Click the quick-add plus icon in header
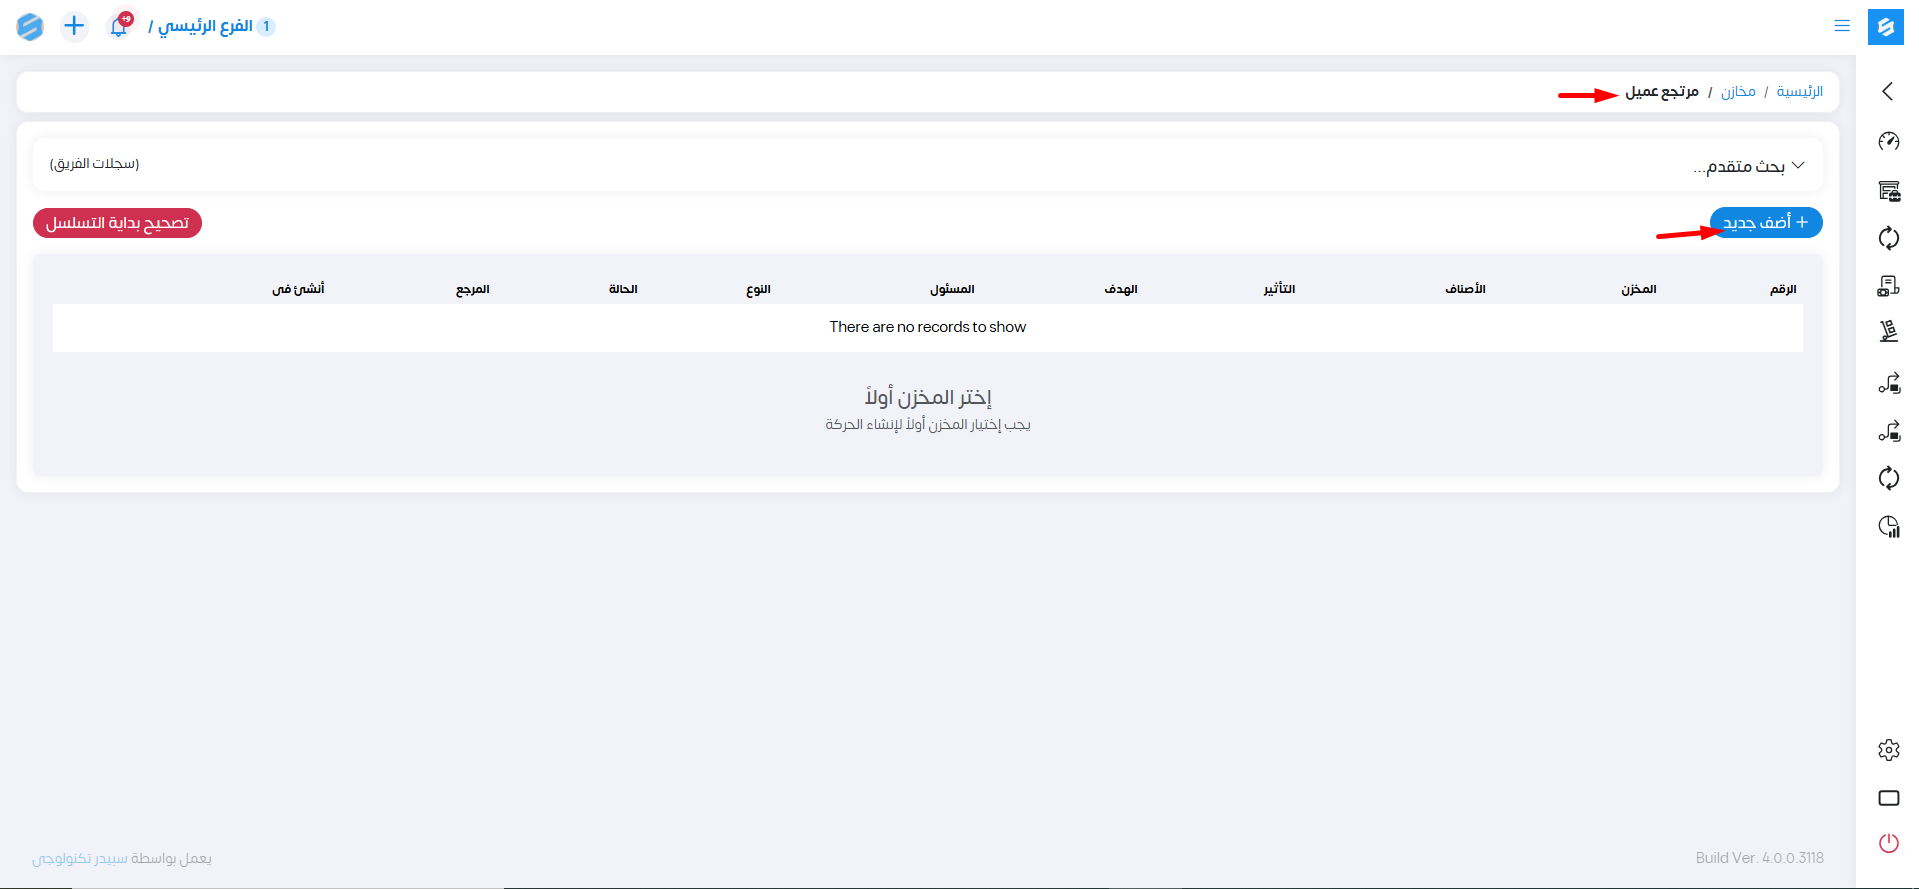1919x889 pixels. click(x=74, y=26)
